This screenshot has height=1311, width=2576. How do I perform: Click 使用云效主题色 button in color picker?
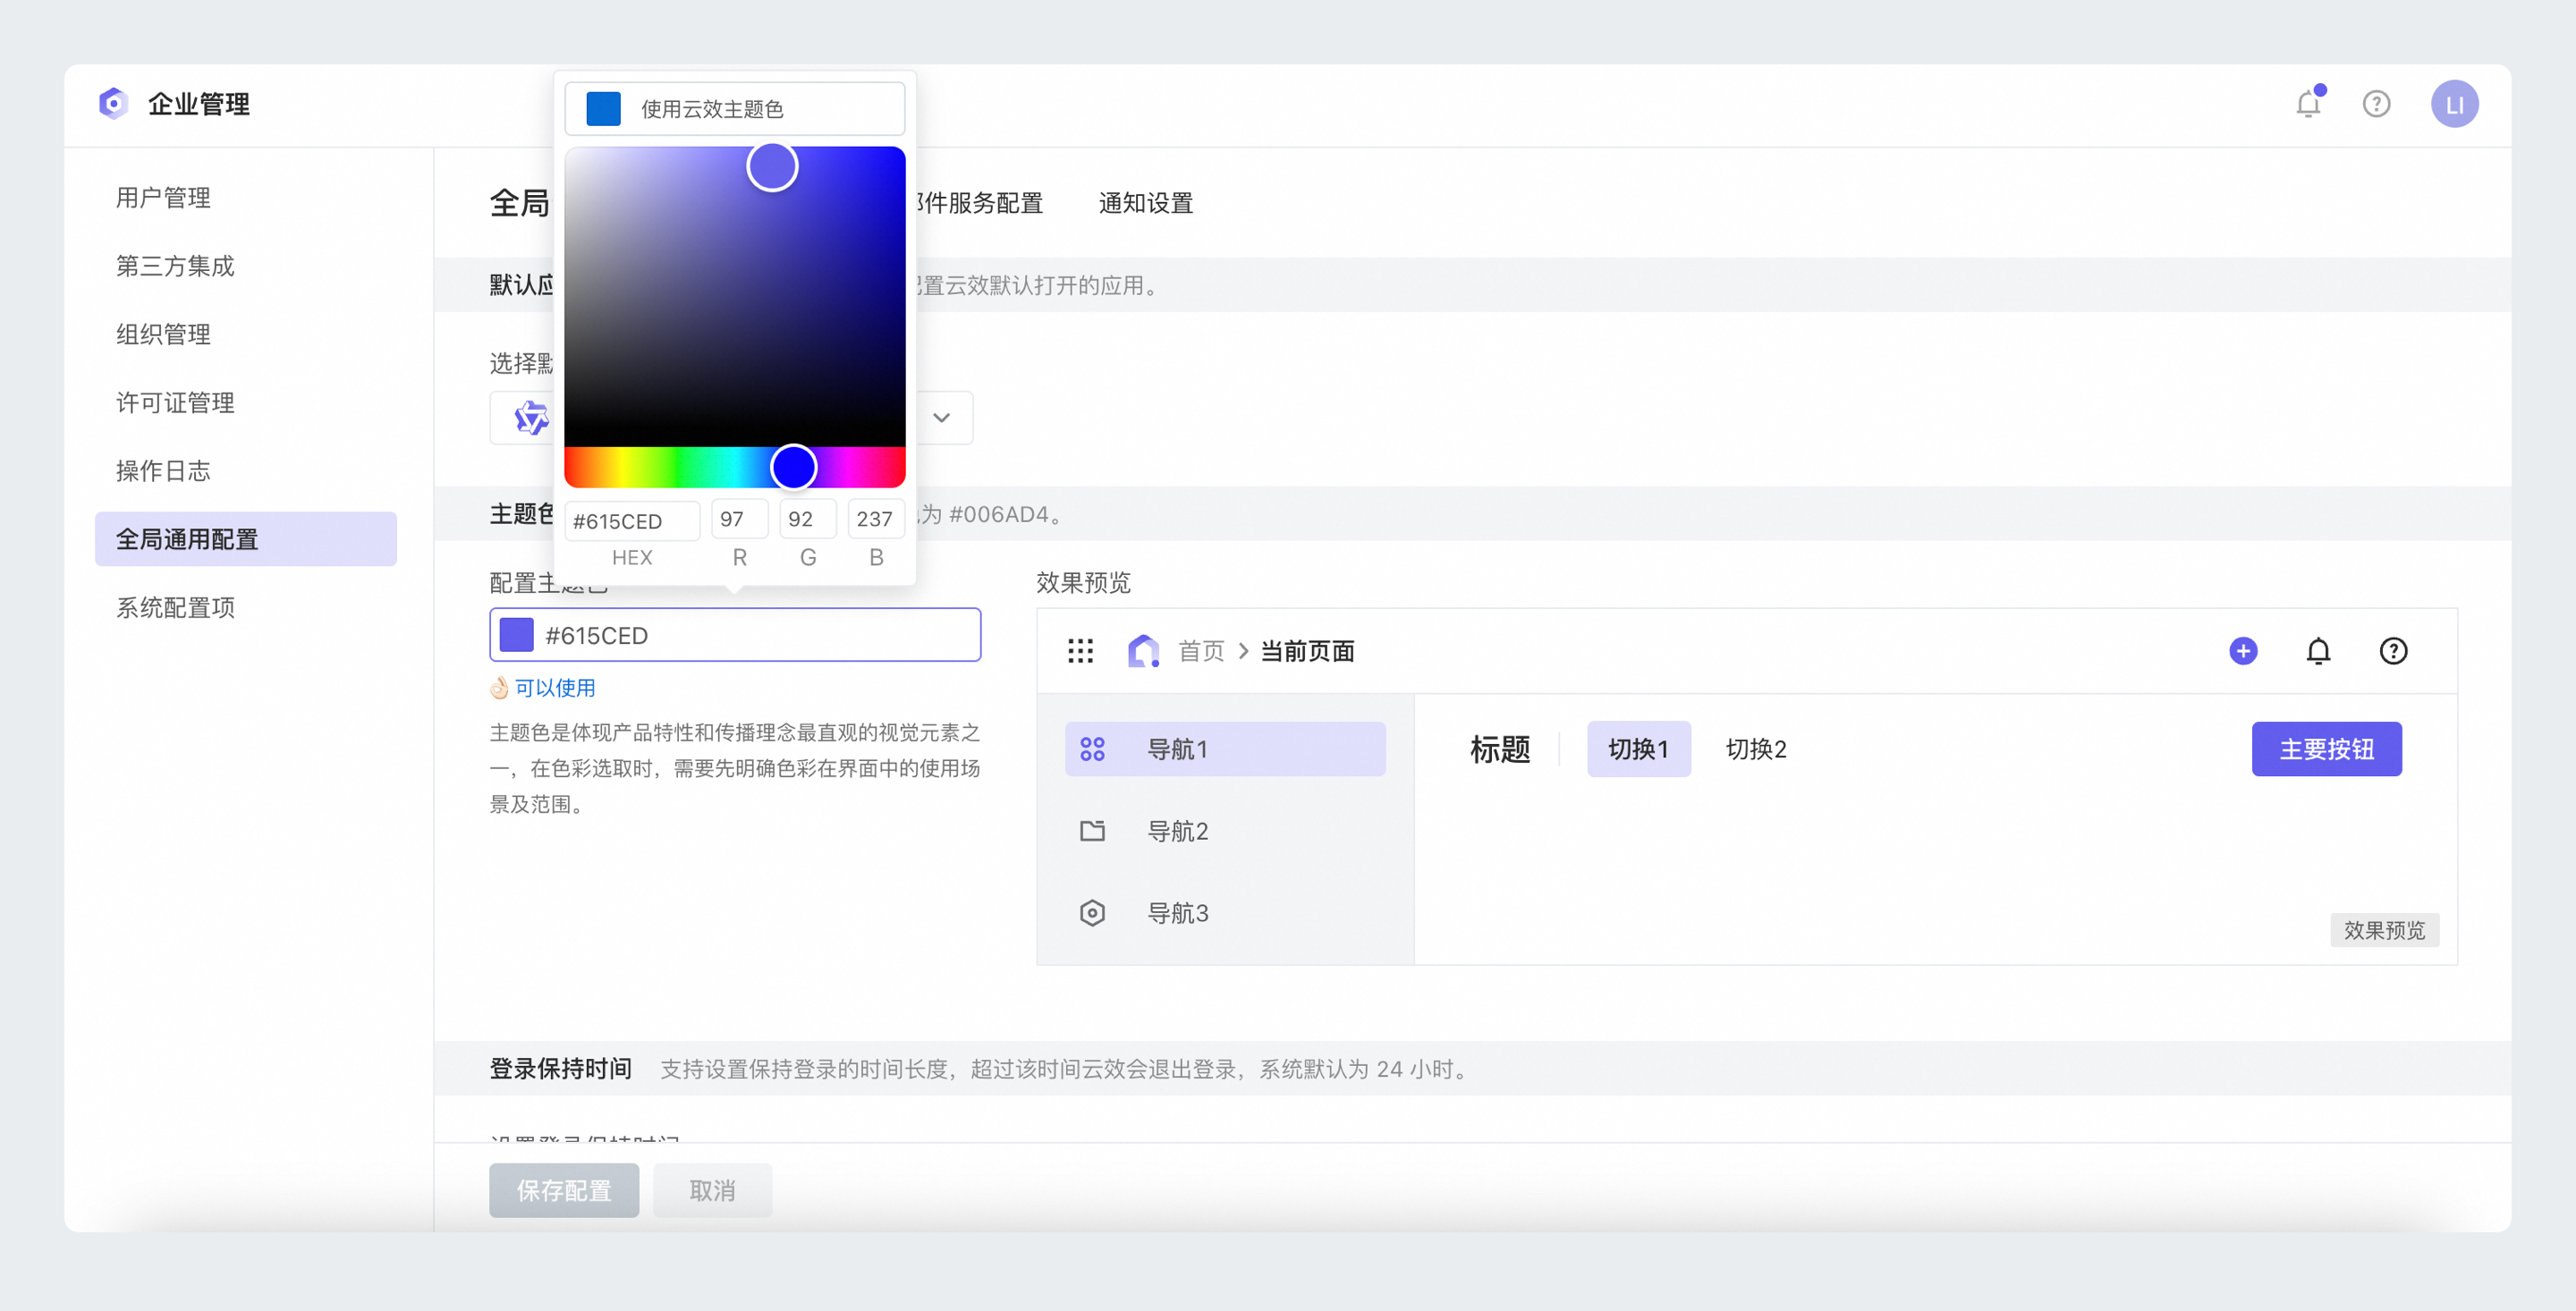(x=734, y=109)
